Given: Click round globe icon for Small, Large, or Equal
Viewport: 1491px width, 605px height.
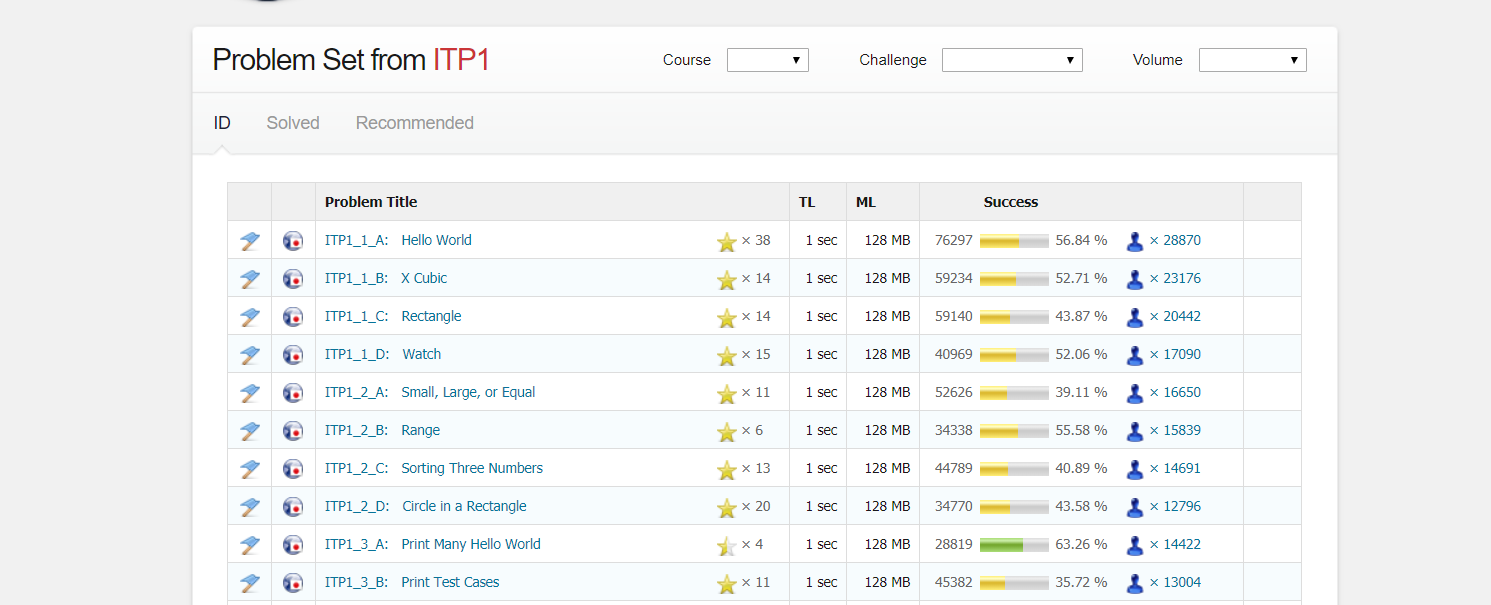Looking at the screenshot, I should point(293,393).
